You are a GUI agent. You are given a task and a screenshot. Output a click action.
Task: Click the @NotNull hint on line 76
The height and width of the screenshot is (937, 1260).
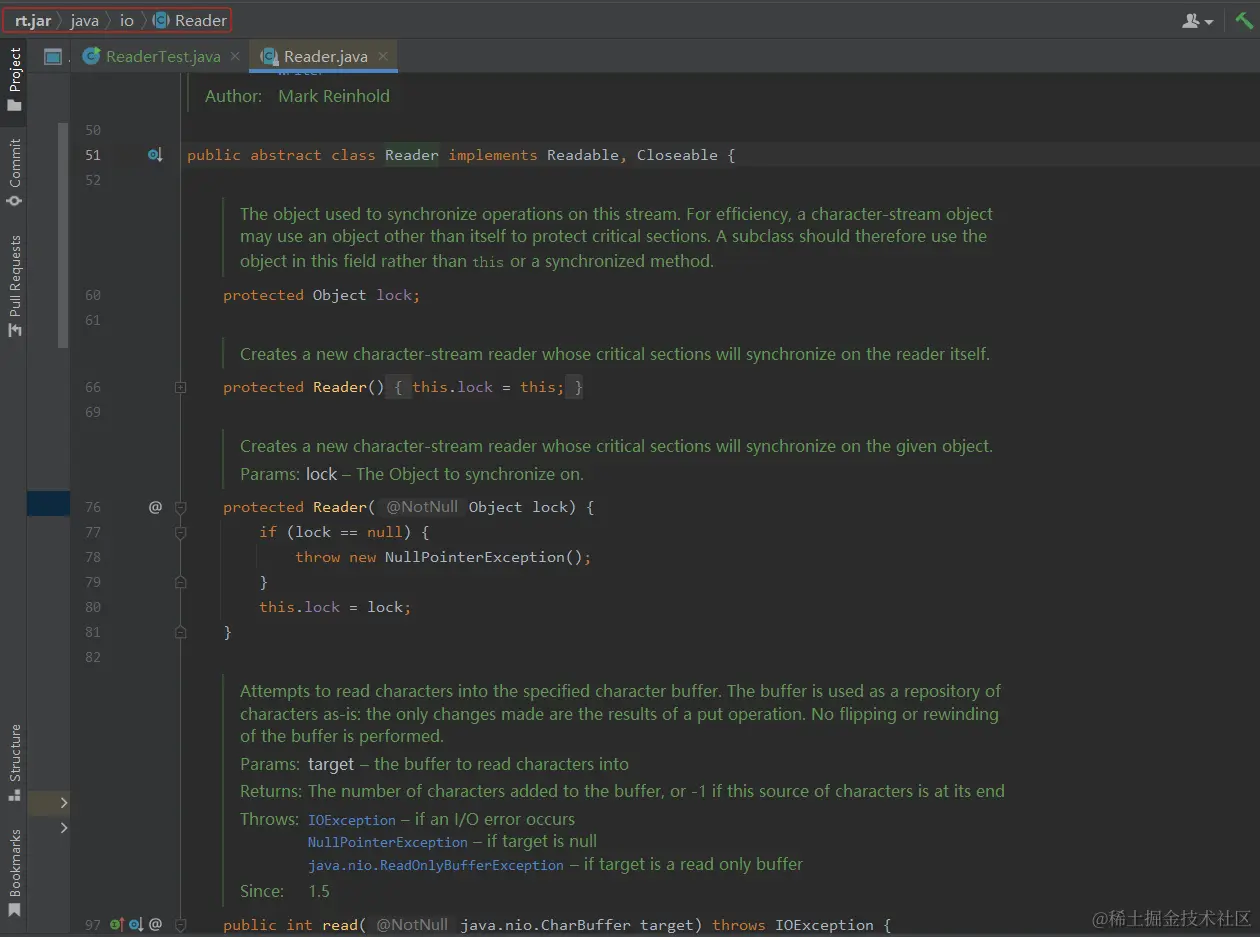pyautogui.click(x=422, y=507)
